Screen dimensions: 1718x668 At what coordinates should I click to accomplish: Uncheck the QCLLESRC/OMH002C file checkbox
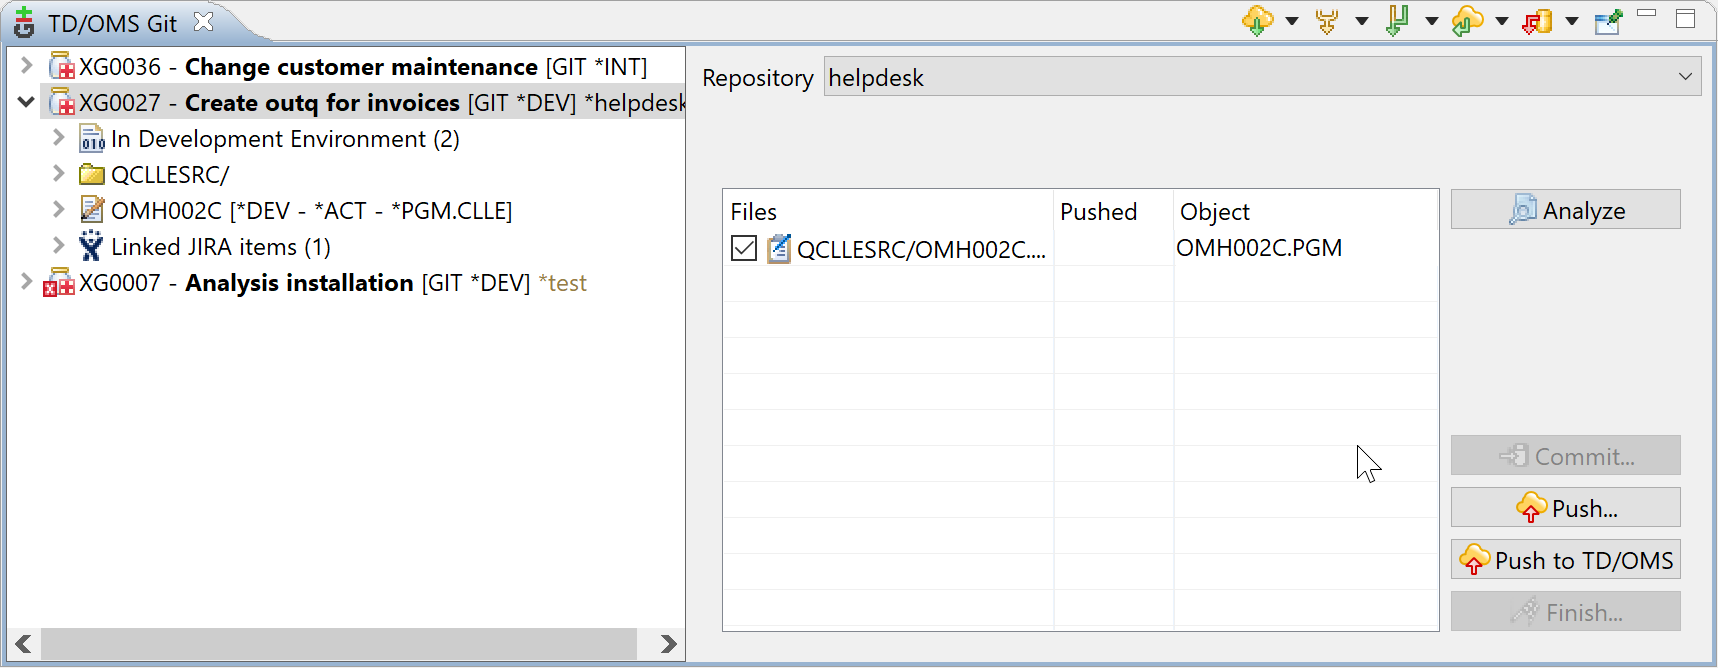pyautogui.click(x=744, y=248)
